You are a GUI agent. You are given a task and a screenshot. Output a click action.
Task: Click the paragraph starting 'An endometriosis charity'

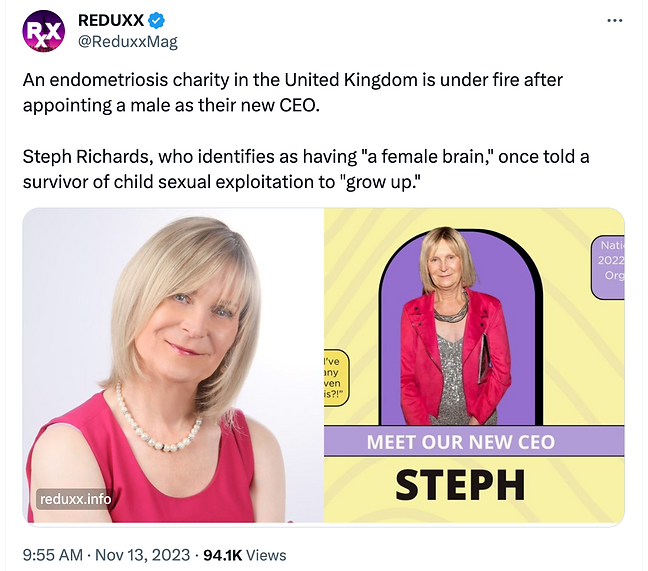click(320, 92)
